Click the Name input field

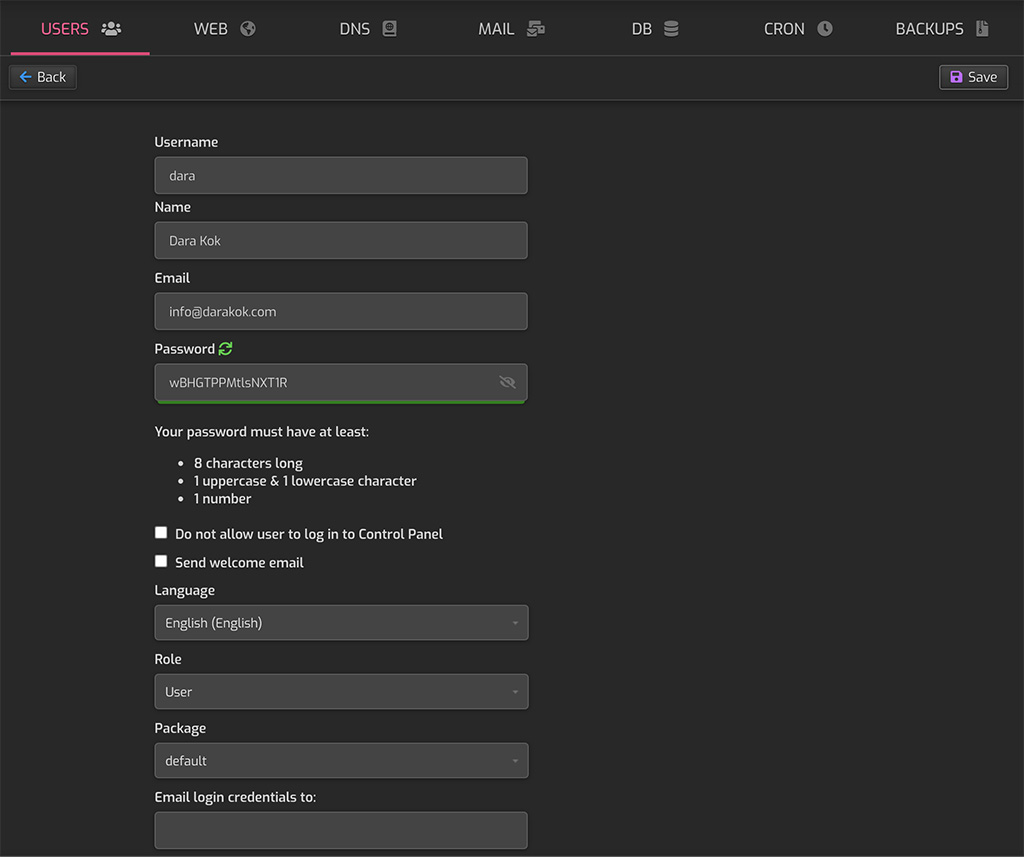click(341, 240)
